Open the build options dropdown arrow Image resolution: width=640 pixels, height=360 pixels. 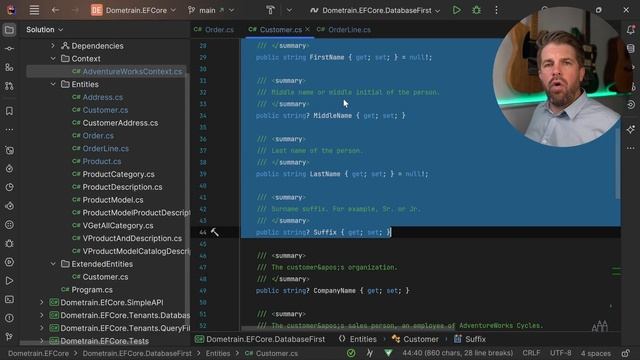pyautogui.click(x=289, y=10)
